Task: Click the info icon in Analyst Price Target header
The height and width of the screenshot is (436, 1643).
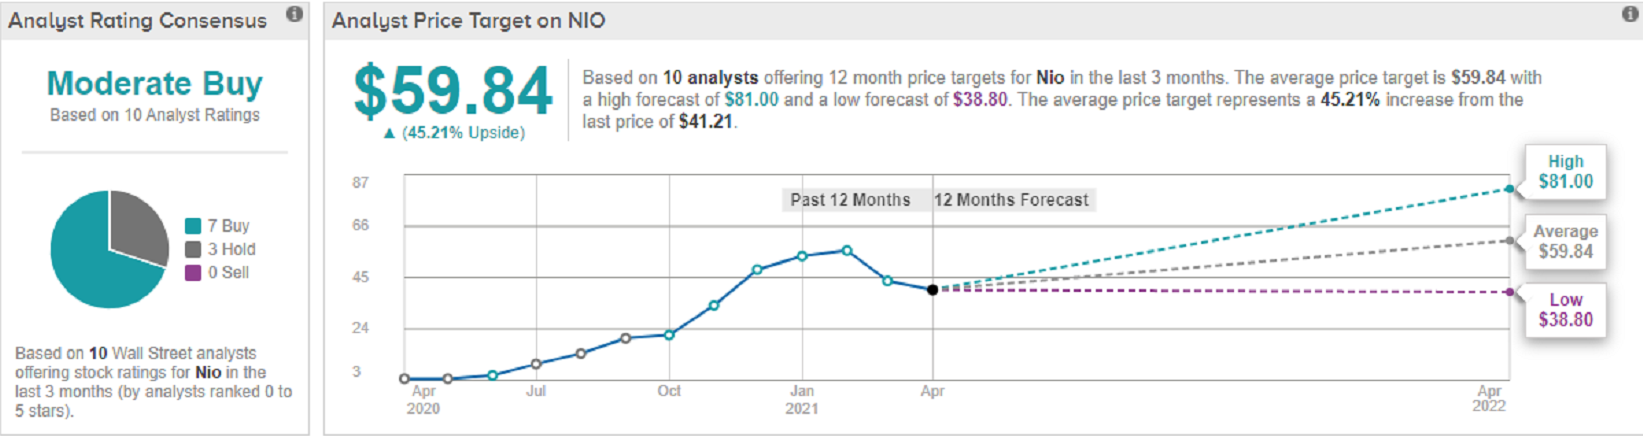Action: tap(1629, 14)
